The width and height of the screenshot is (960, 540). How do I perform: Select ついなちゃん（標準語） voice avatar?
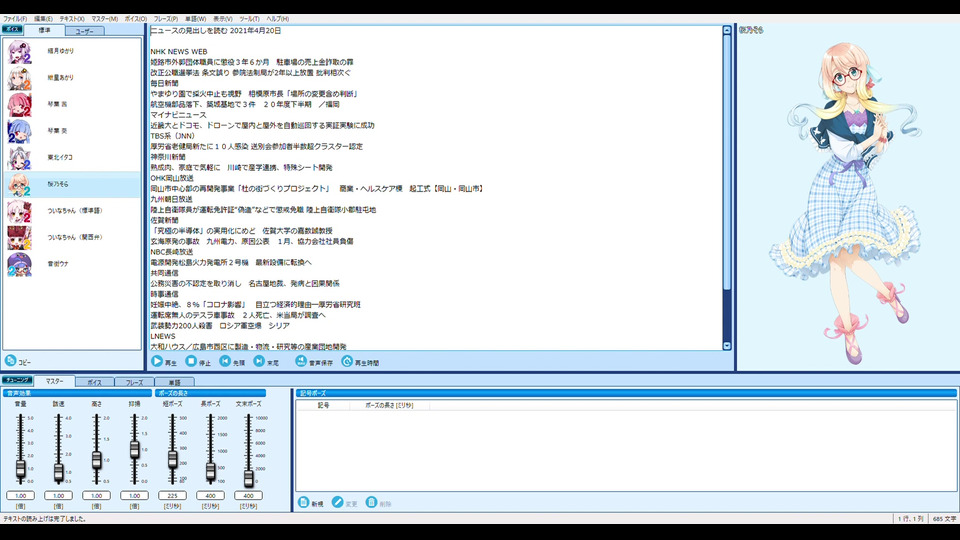[x=19, y=211]
